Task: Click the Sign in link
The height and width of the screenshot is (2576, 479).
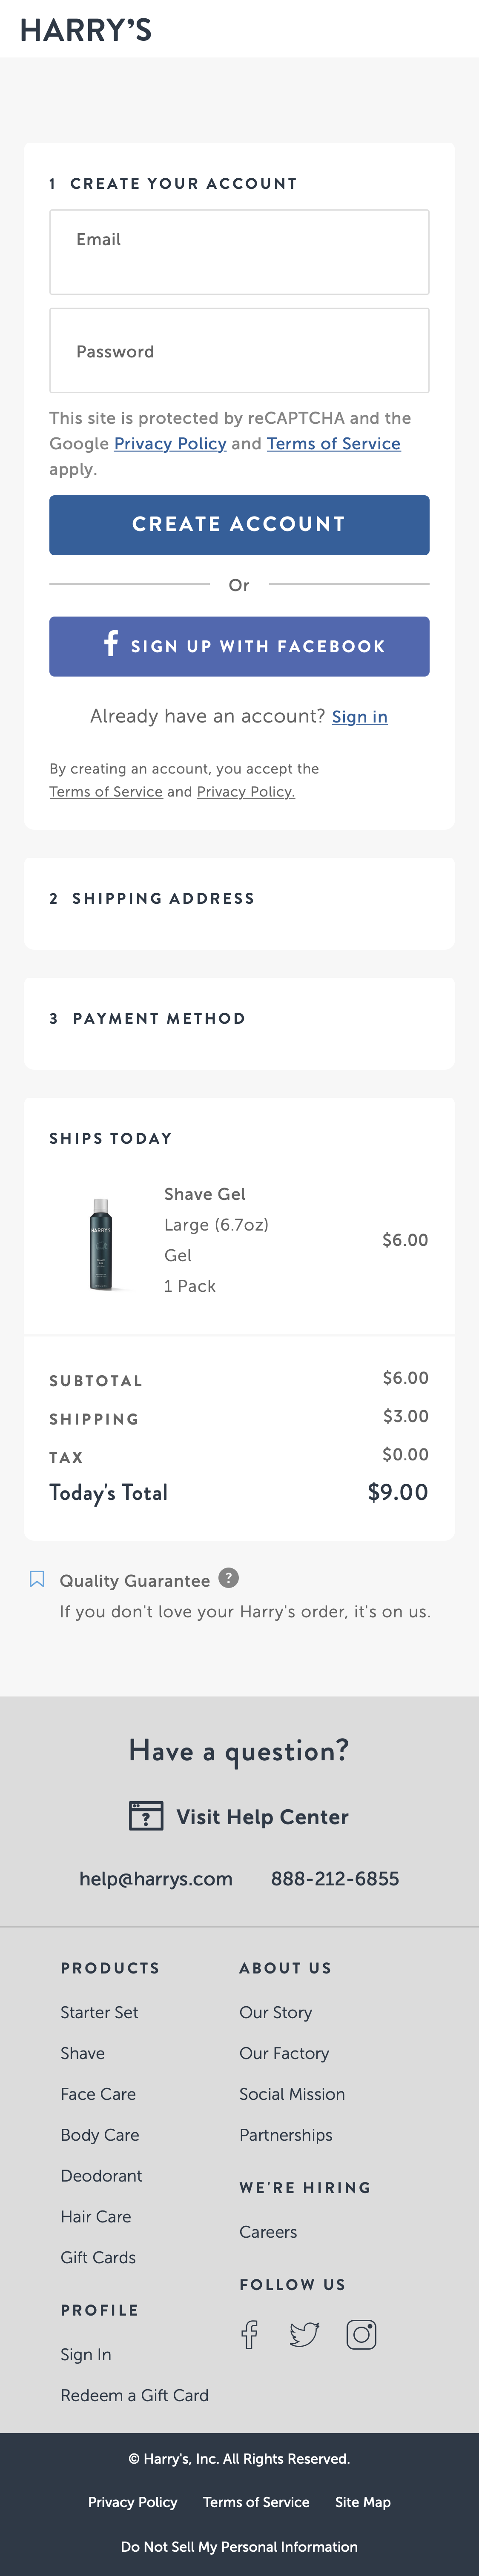Action: tap(359, 717)
